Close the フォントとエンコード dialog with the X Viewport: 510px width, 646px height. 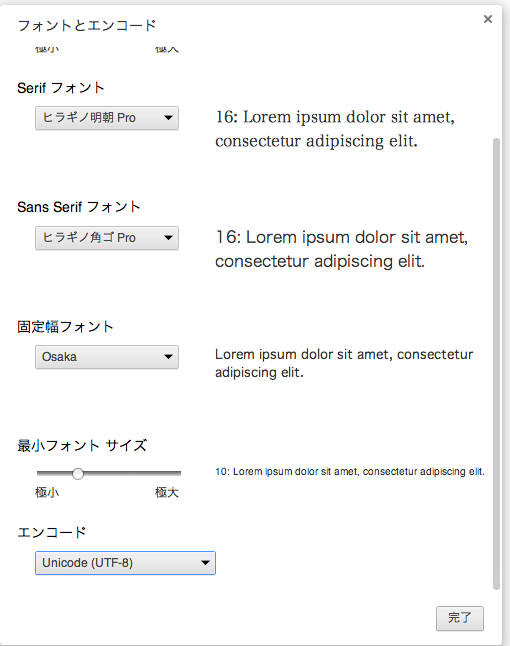point(488,19)
